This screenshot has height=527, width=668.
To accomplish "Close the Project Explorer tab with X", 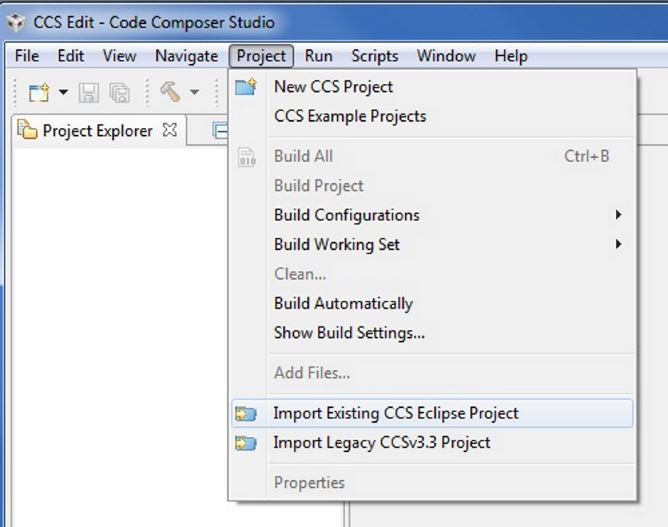I will [169, 130].
